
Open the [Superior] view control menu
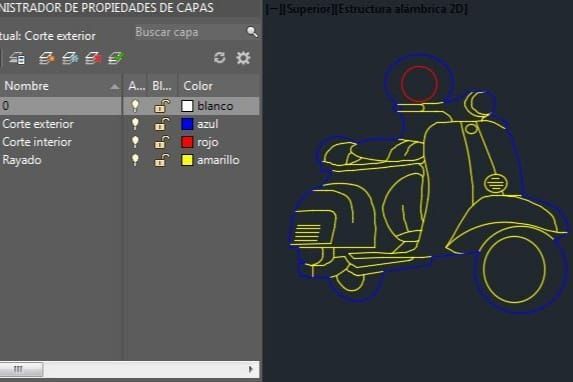coord(310,9)
